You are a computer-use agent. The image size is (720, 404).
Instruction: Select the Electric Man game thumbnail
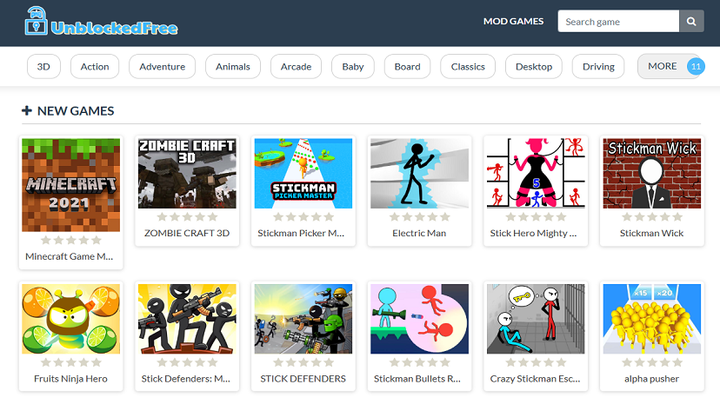click(x=420, y=173)
